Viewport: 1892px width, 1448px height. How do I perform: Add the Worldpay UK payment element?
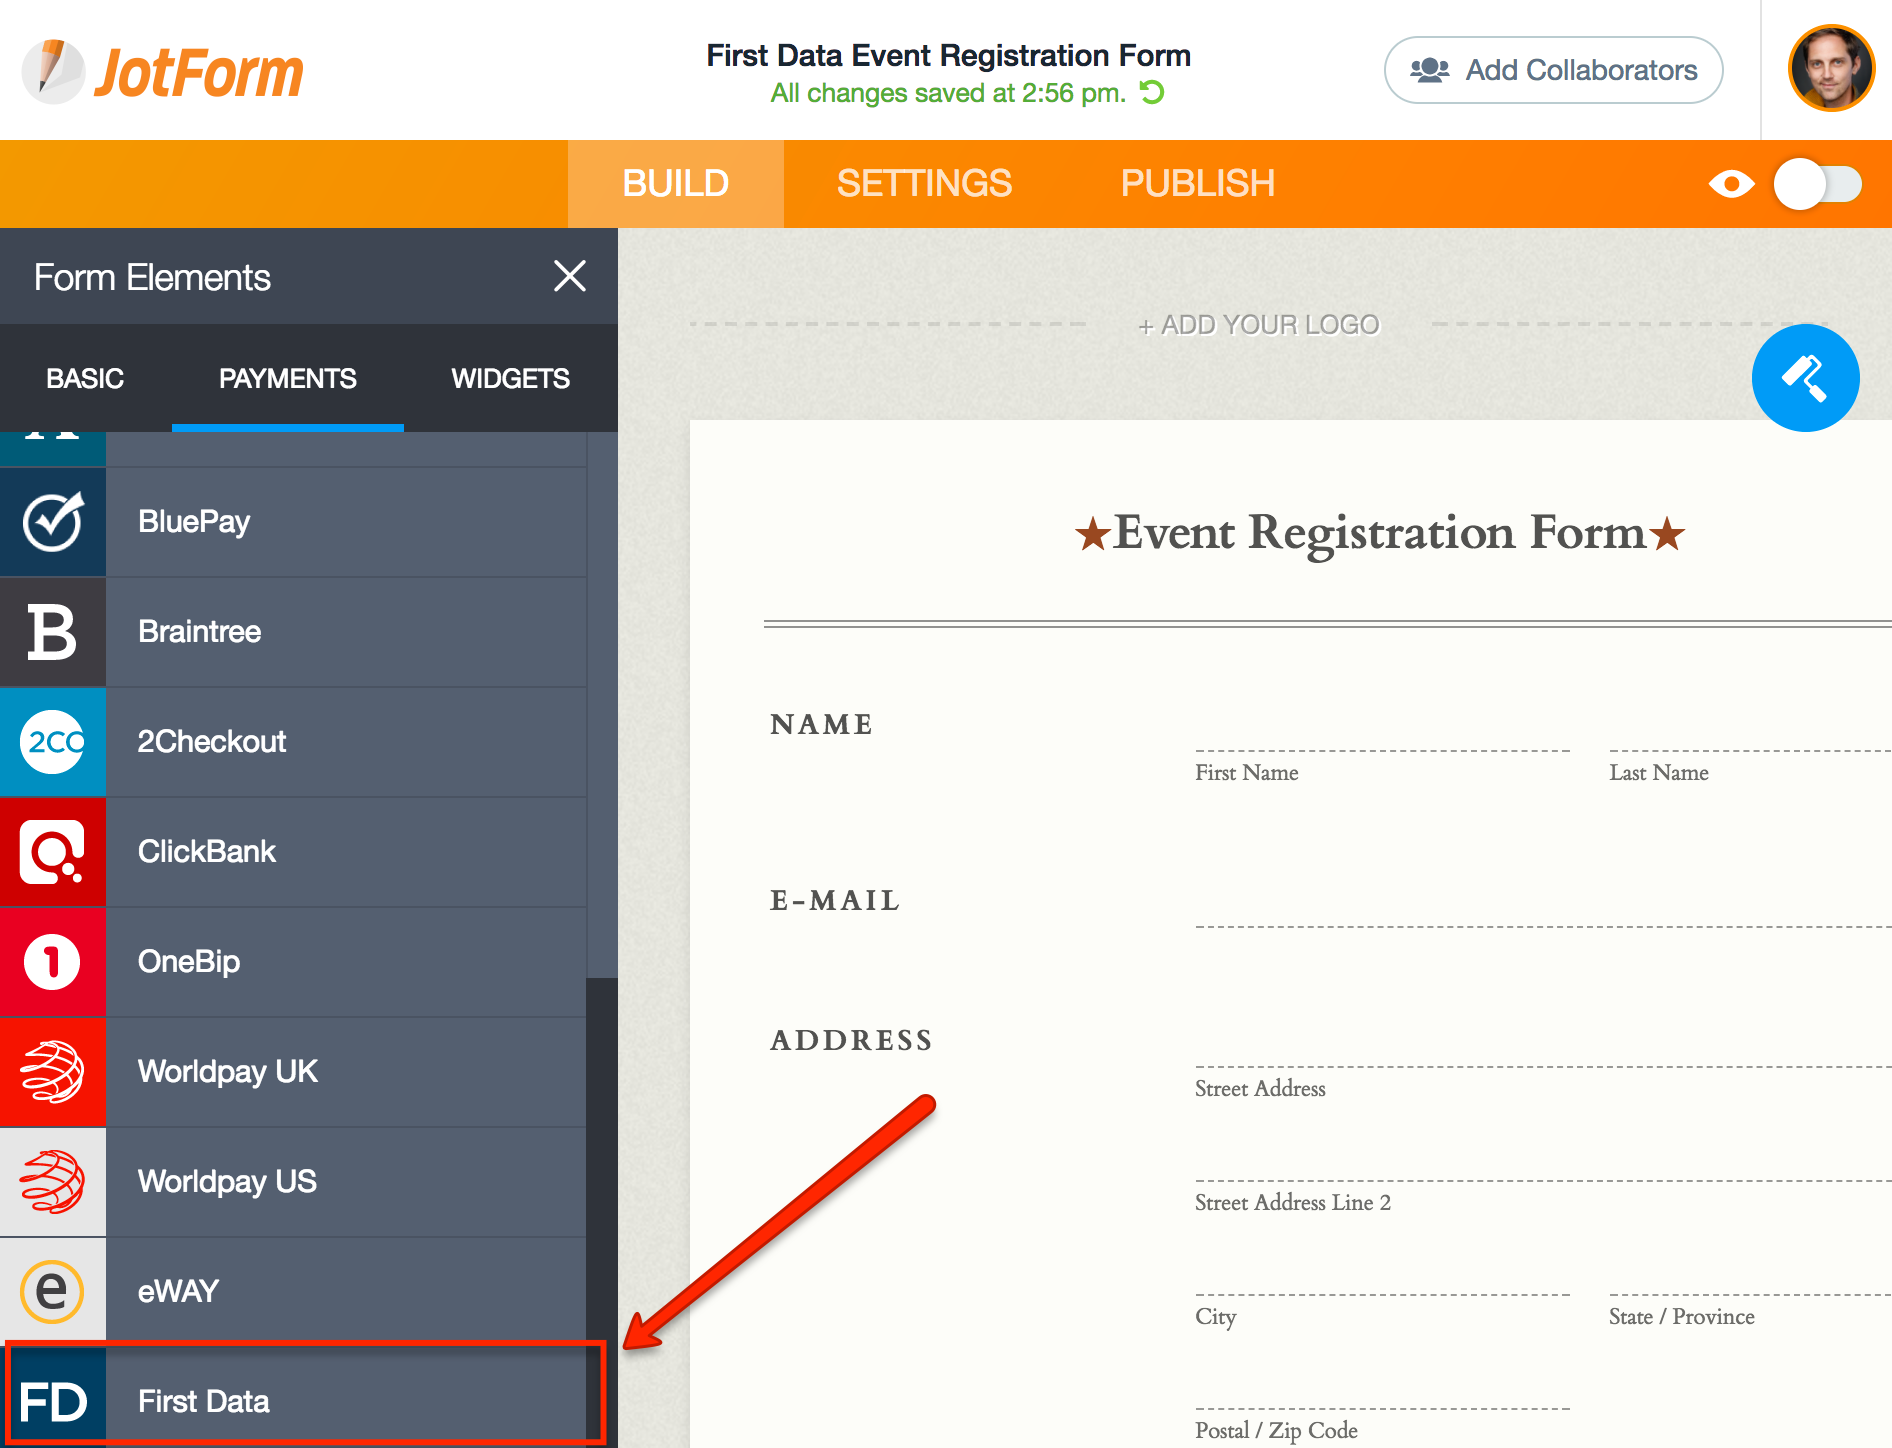point(293,1072)
